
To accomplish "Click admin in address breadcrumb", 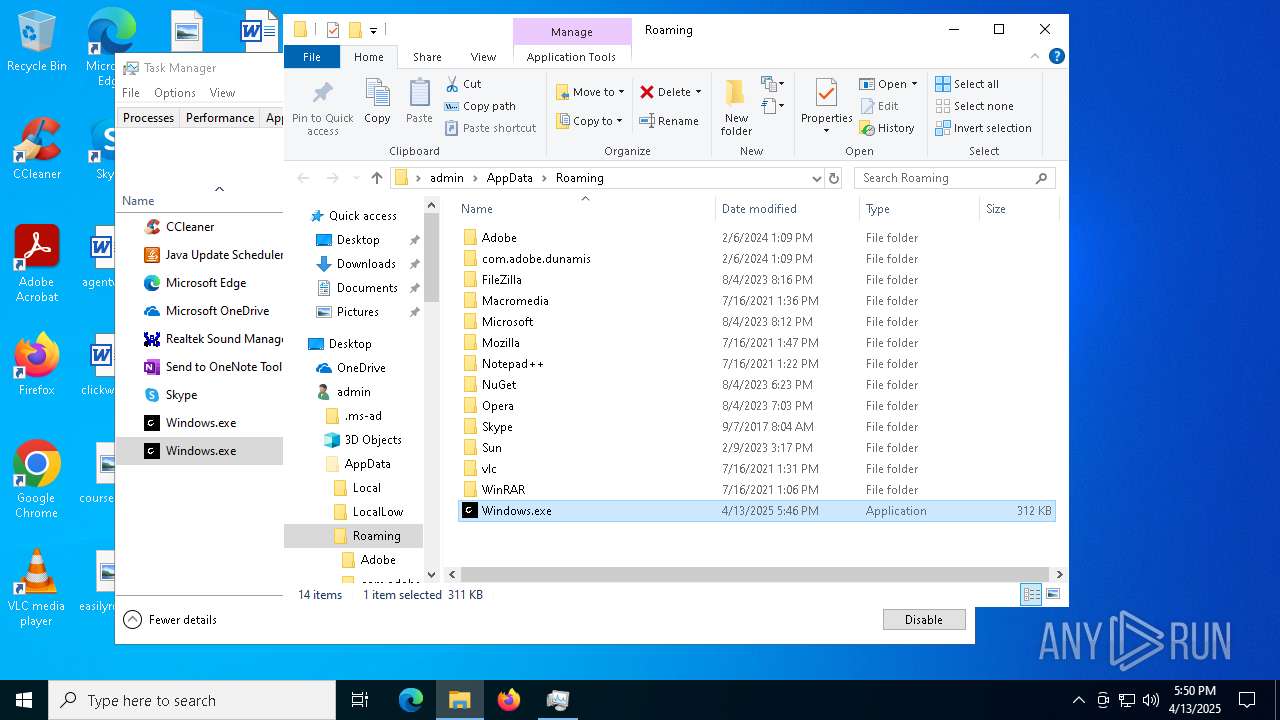I will pos(447,178).
